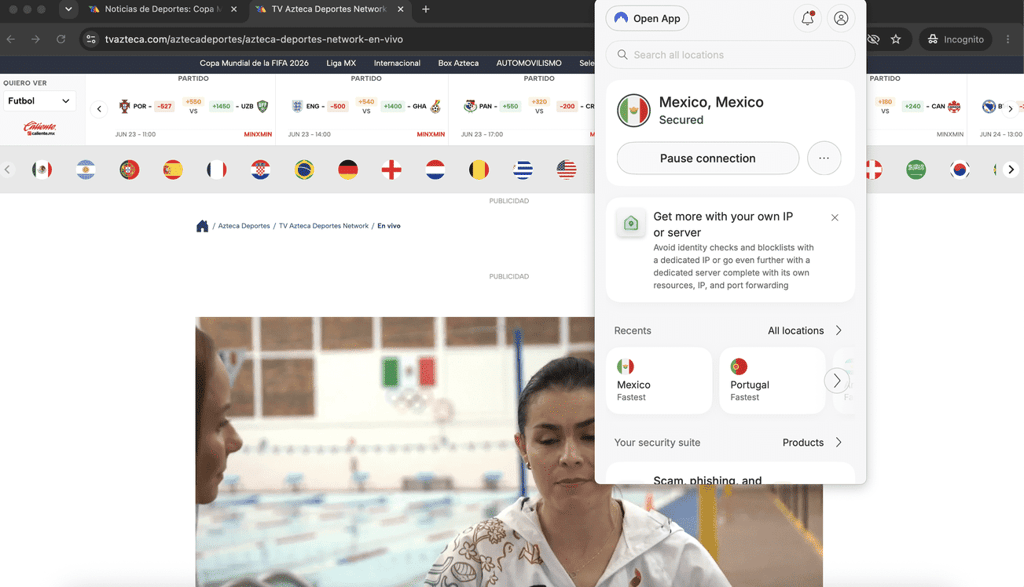The width and height of the screenshot is (1024, 587).
Task: Click the Saudi Arabia flag in team strip
Action: pos(916,170)
